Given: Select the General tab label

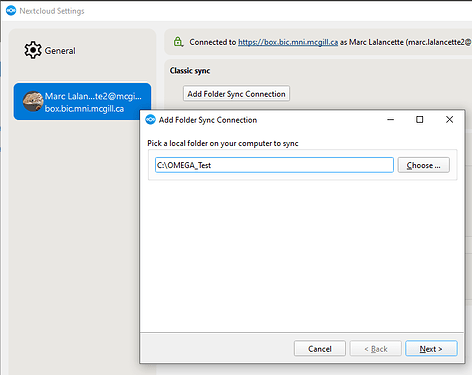Looking at the screenshot, I should 60,51.
